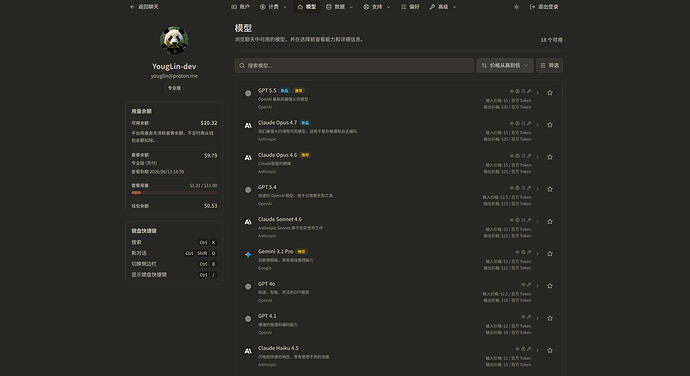The image size is (690, 376).
Task: Click the coin icon beside 计费
Action: pos(263,7)
